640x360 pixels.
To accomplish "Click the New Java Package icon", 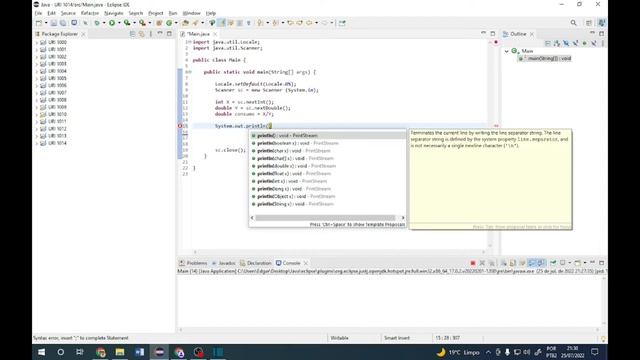I will (x=159, y=23).
